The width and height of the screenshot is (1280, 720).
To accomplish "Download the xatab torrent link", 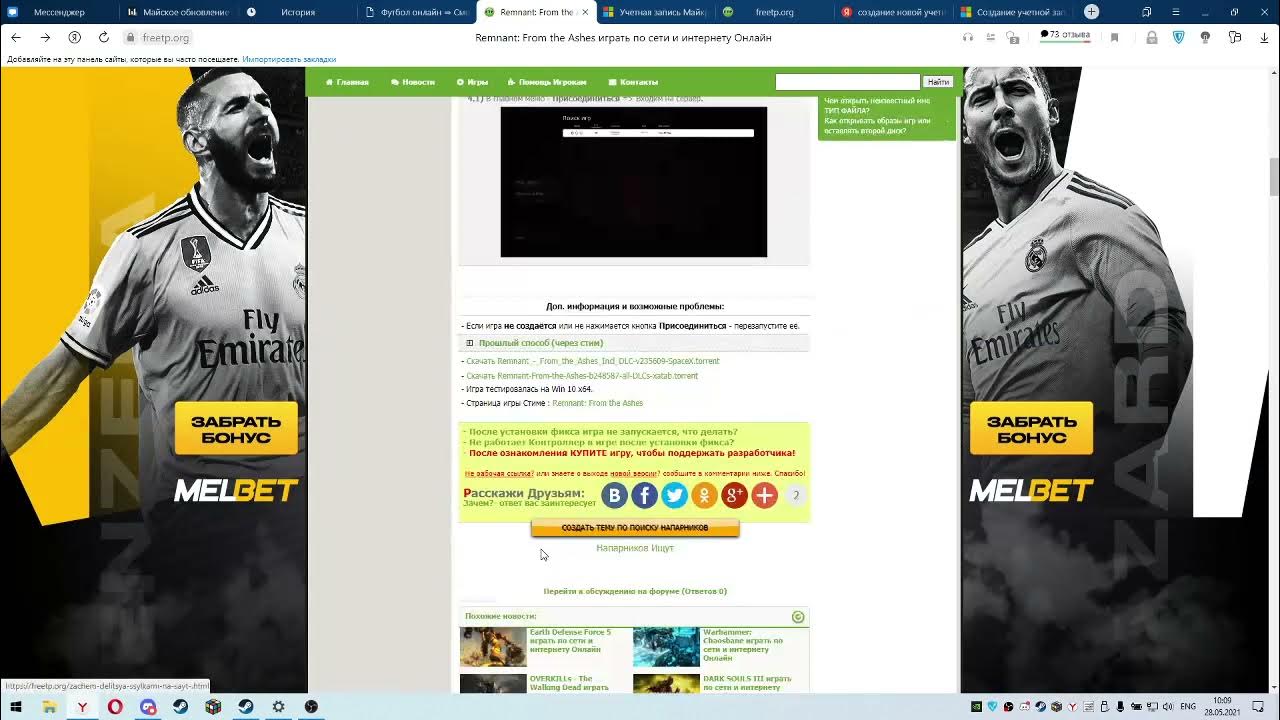I will [x=582, y=376].
